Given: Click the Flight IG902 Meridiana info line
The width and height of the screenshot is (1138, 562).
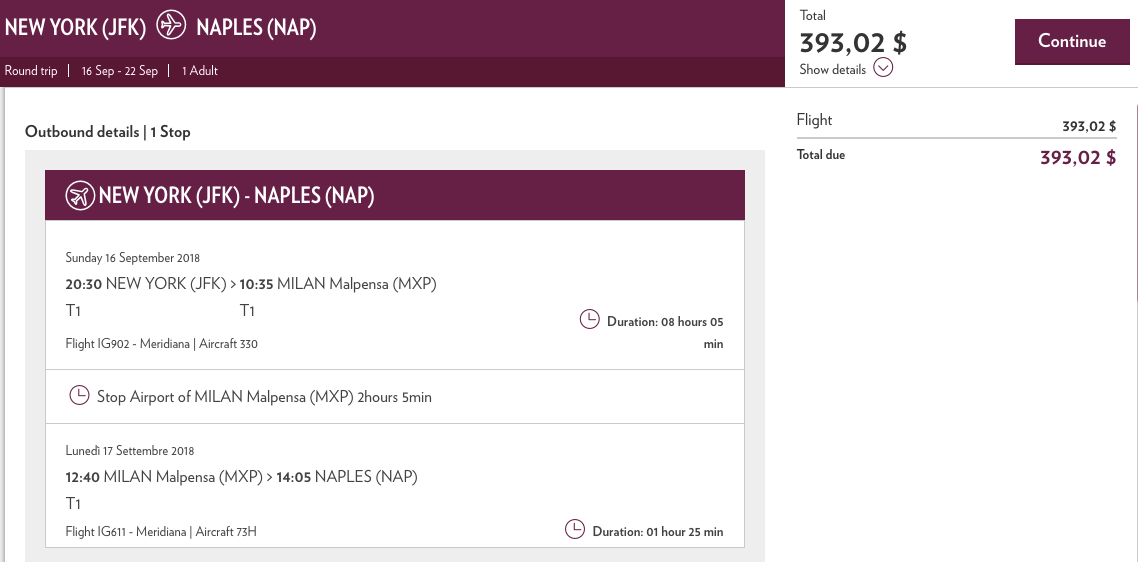Looking at the screenshot, I should coord(162,344).
